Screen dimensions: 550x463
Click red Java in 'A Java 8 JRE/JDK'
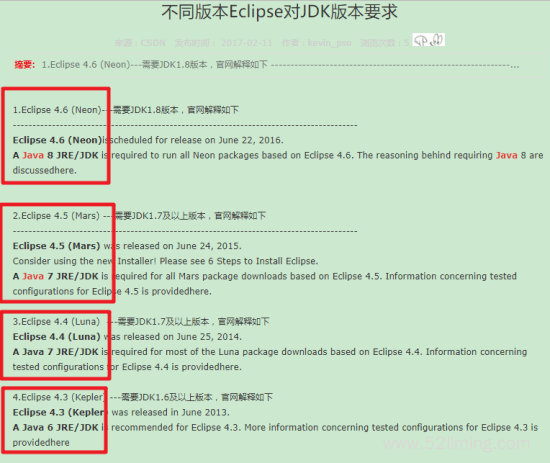[33, 155]
